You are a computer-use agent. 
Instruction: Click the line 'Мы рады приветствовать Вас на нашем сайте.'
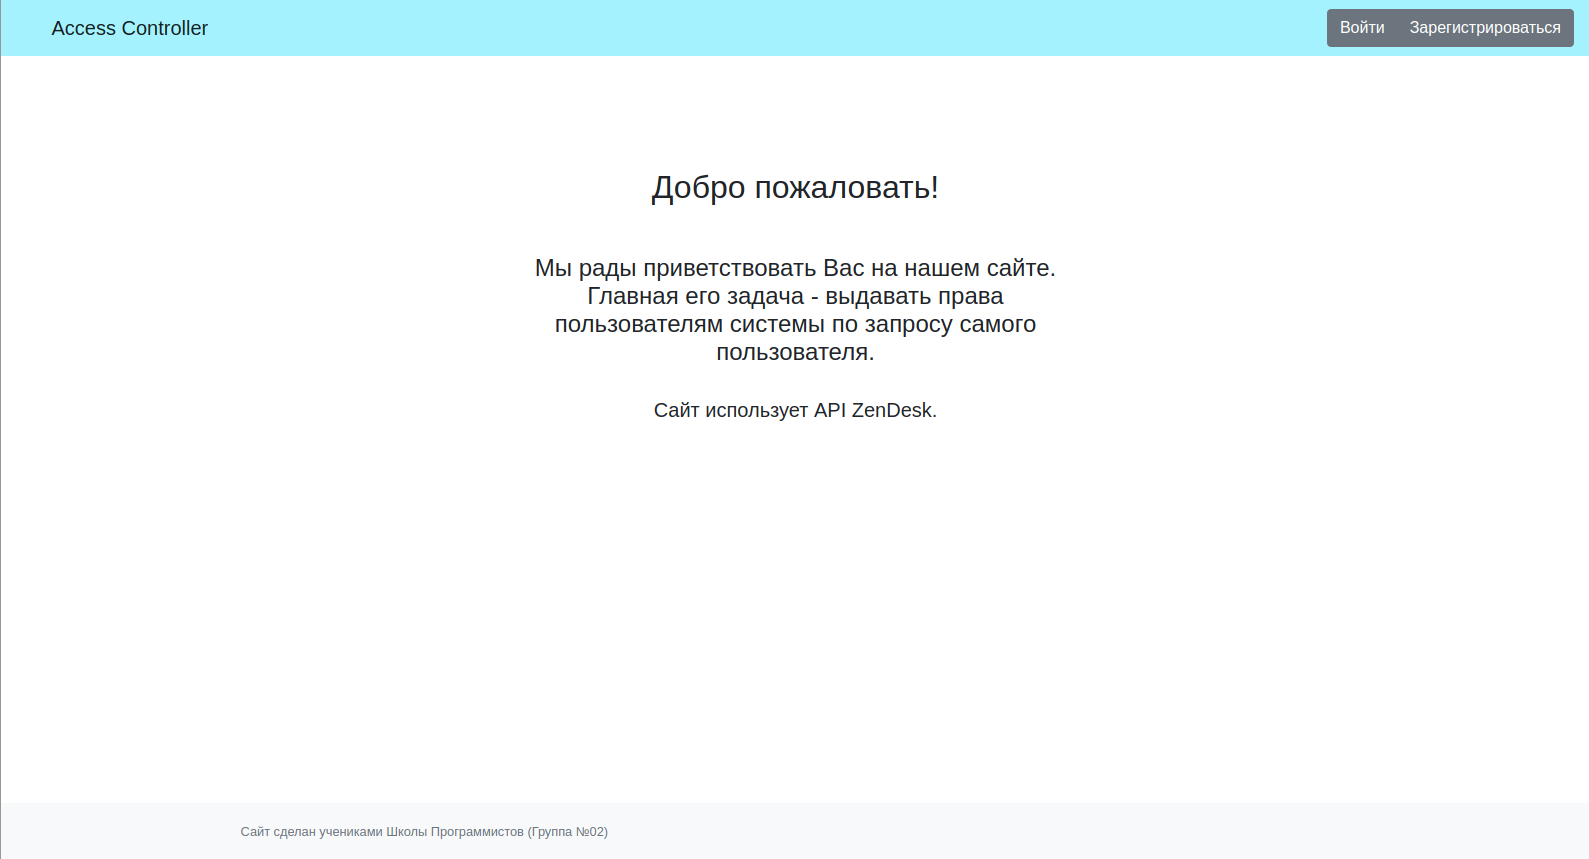[x=795, y=268]
